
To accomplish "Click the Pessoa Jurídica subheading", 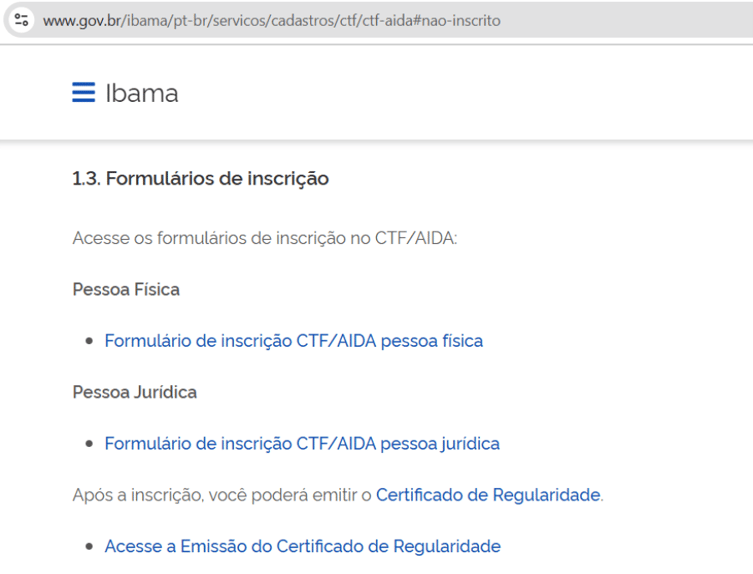I will click(134, 392).
